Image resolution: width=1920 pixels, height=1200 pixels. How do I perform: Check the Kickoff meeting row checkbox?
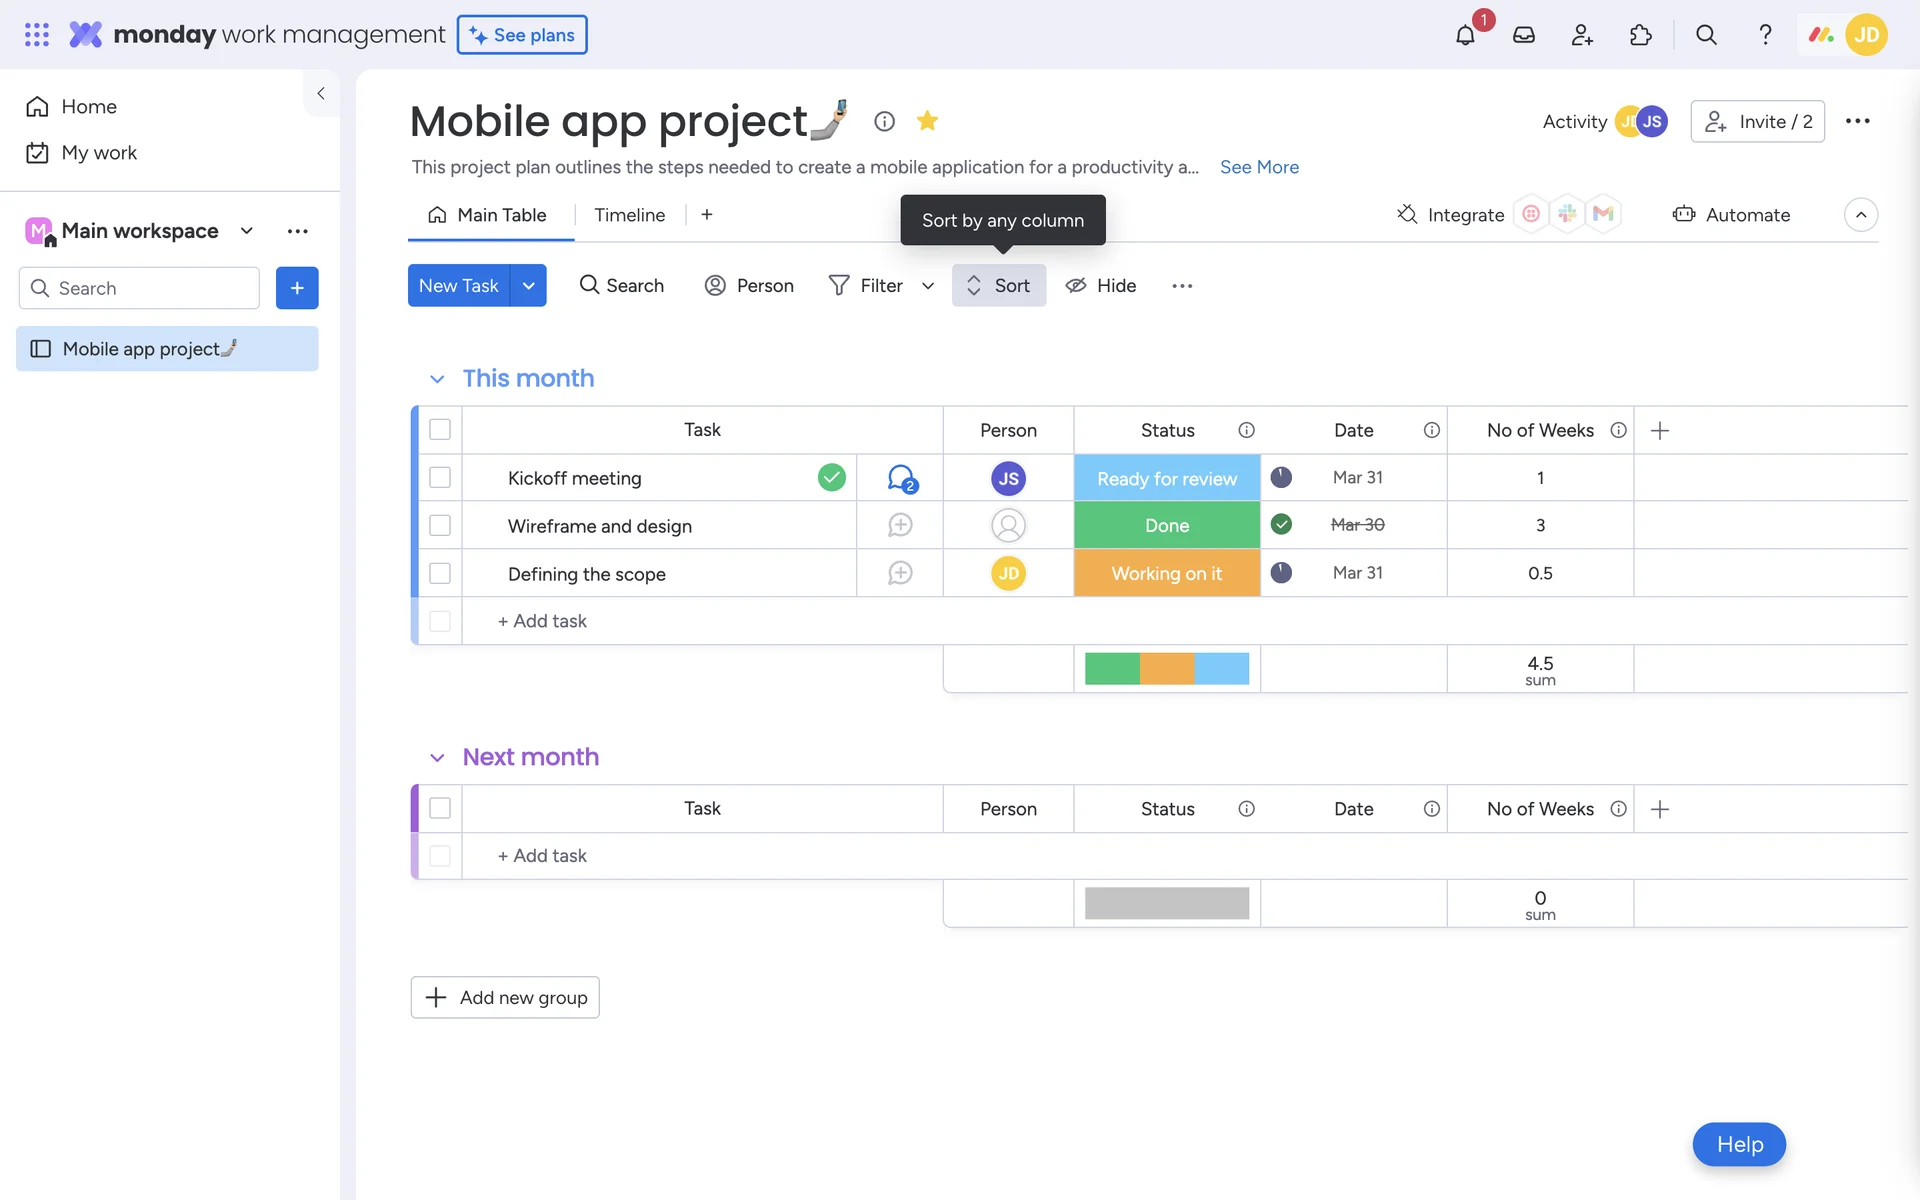[440, 478]
